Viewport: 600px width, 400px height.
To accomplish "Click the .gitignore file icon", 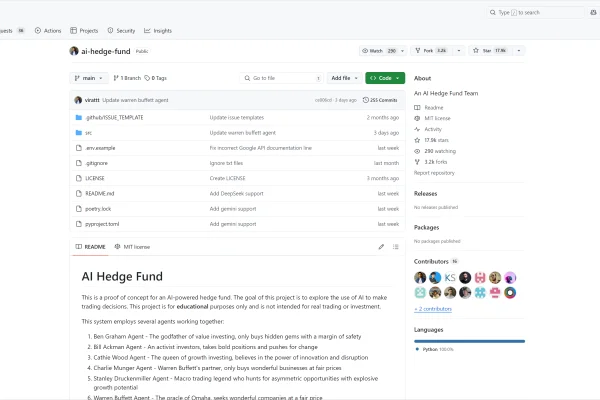I will (x=79, y=163).
